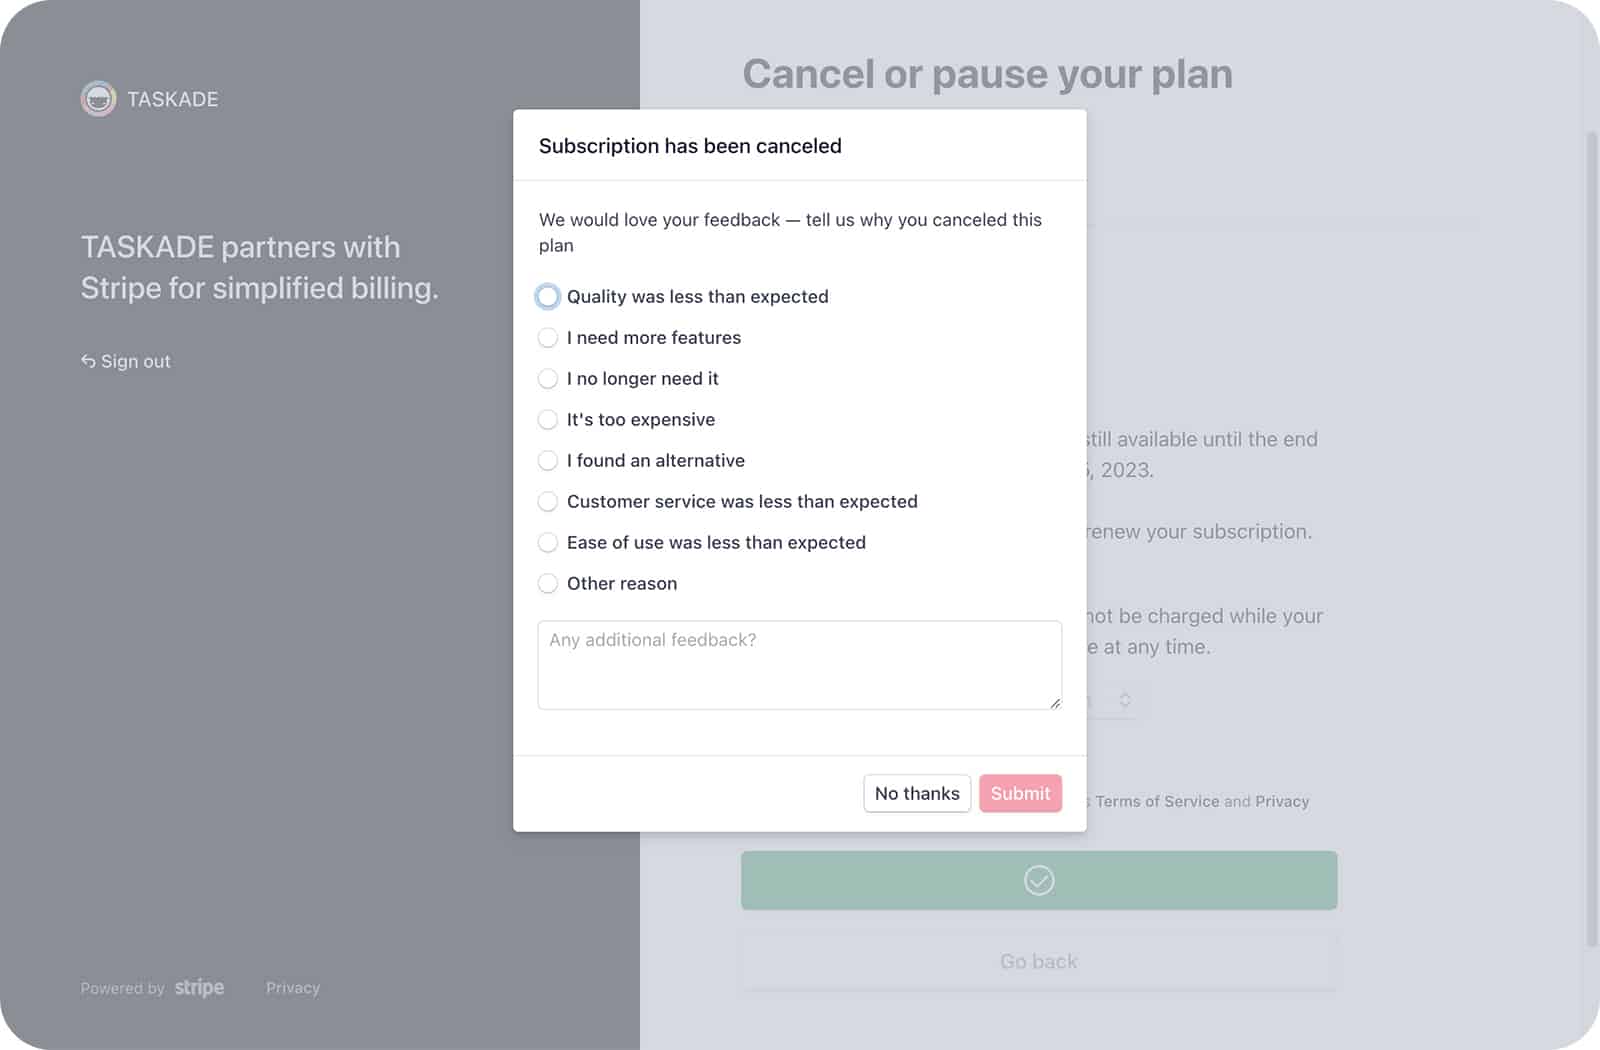Image resolution: width=1600 pixels, height=1050 pixels.
Task: Click the "Go back" button
Action: pos(1037,961)
